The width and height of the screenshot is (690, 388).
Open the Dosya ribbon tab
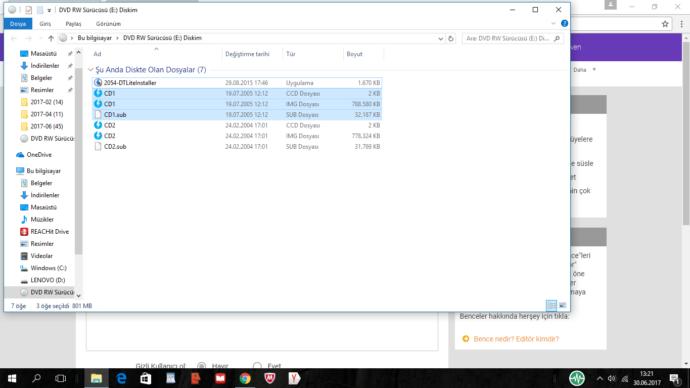[x=18, y=24]
